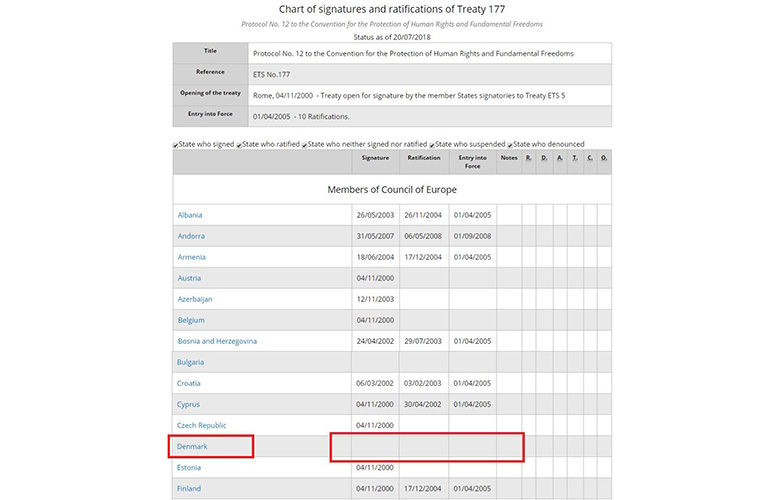Click Finland's ratification date 17/12/2004

[422, 489]
